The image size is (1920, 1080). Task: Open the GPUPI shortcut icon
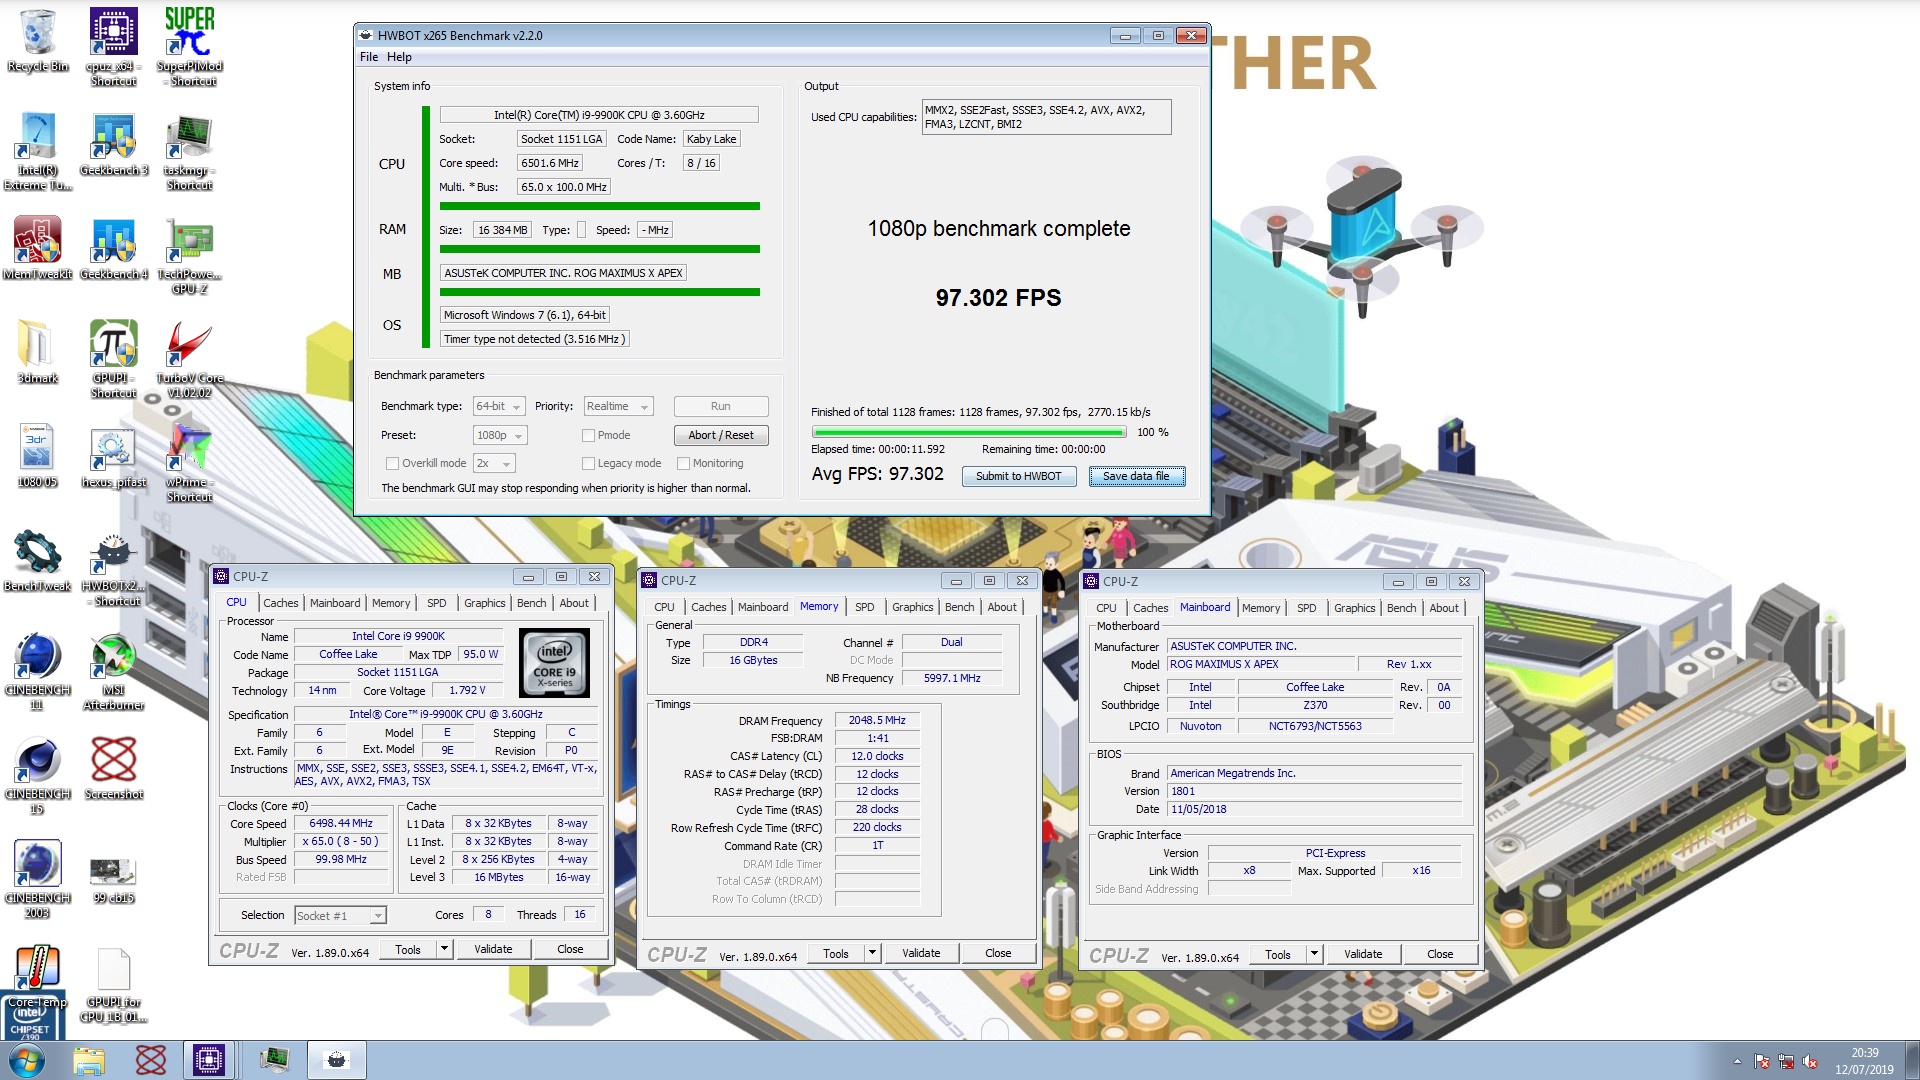(x=113, y=358)
